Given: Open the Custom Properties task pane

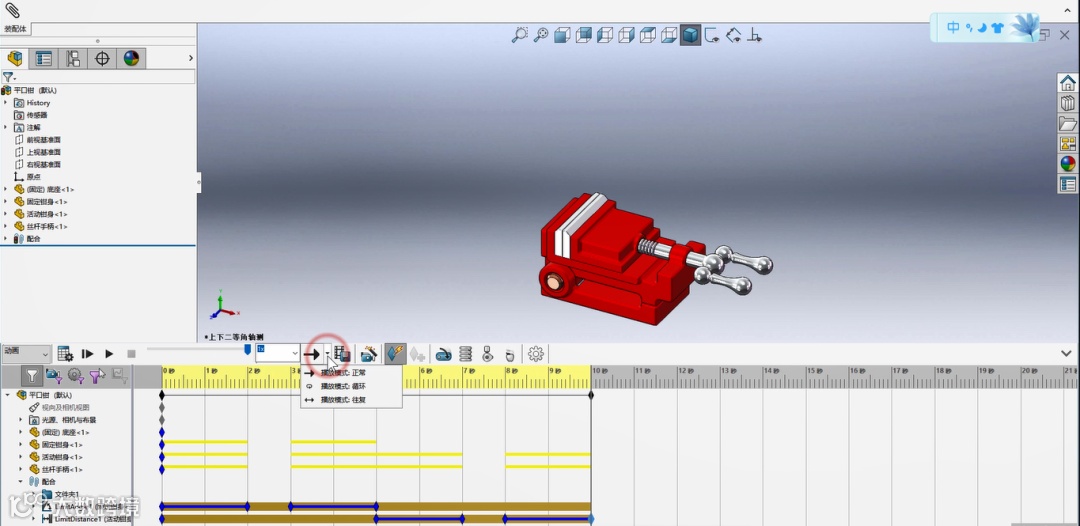Looking at the screenshot, I should tap(1068, 185).
